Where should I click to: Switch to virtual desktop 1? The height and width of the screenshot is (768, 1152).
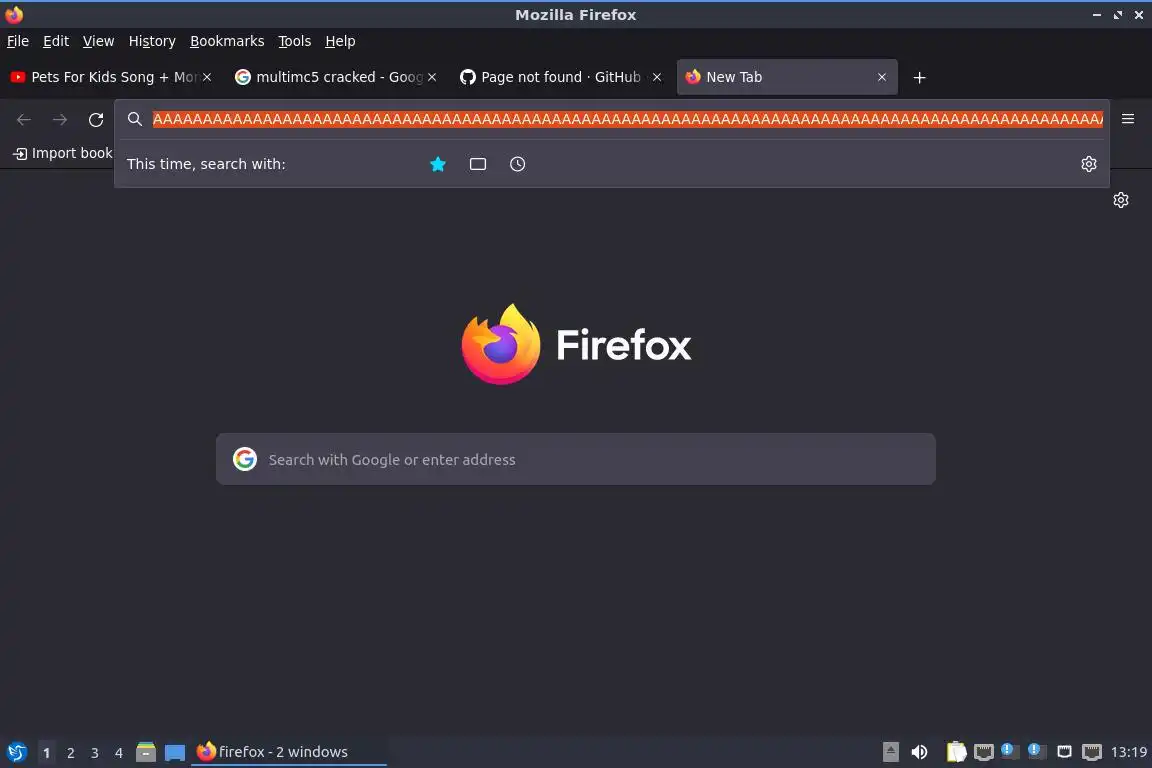46,753
